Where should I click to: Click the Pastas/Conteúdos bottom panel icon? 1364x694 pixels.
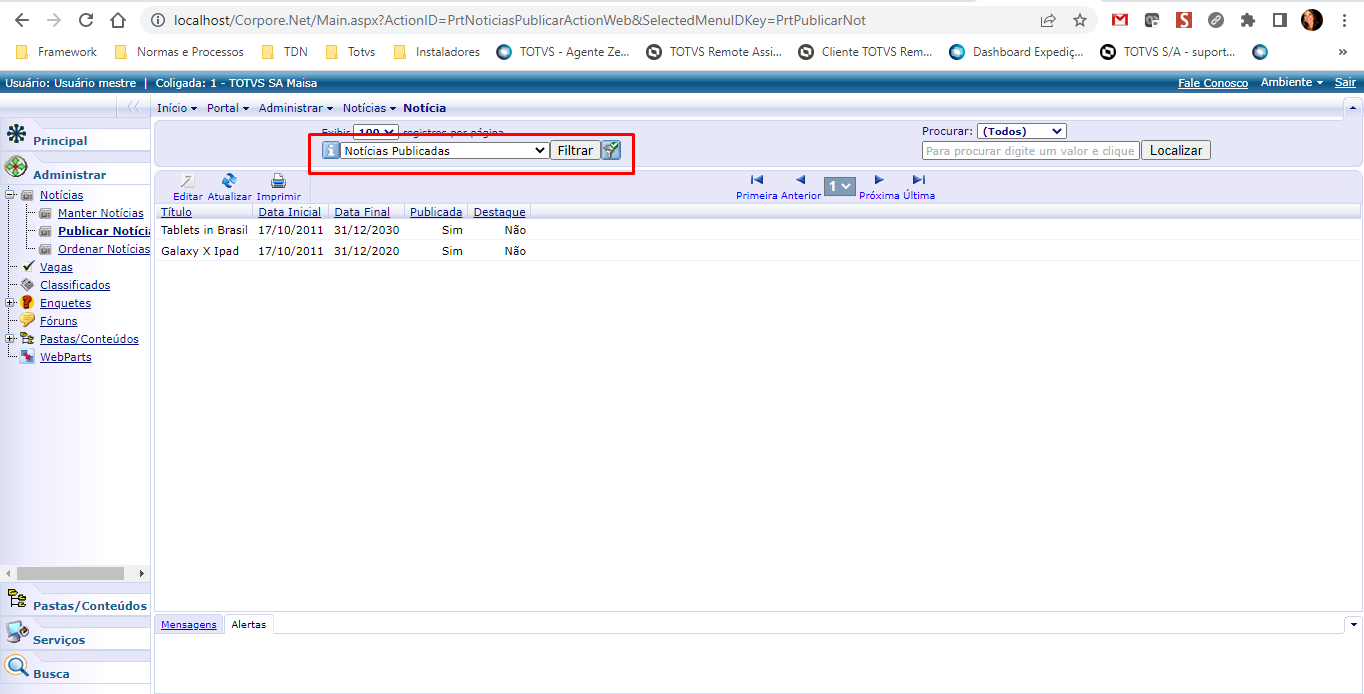tap(17, 599)
